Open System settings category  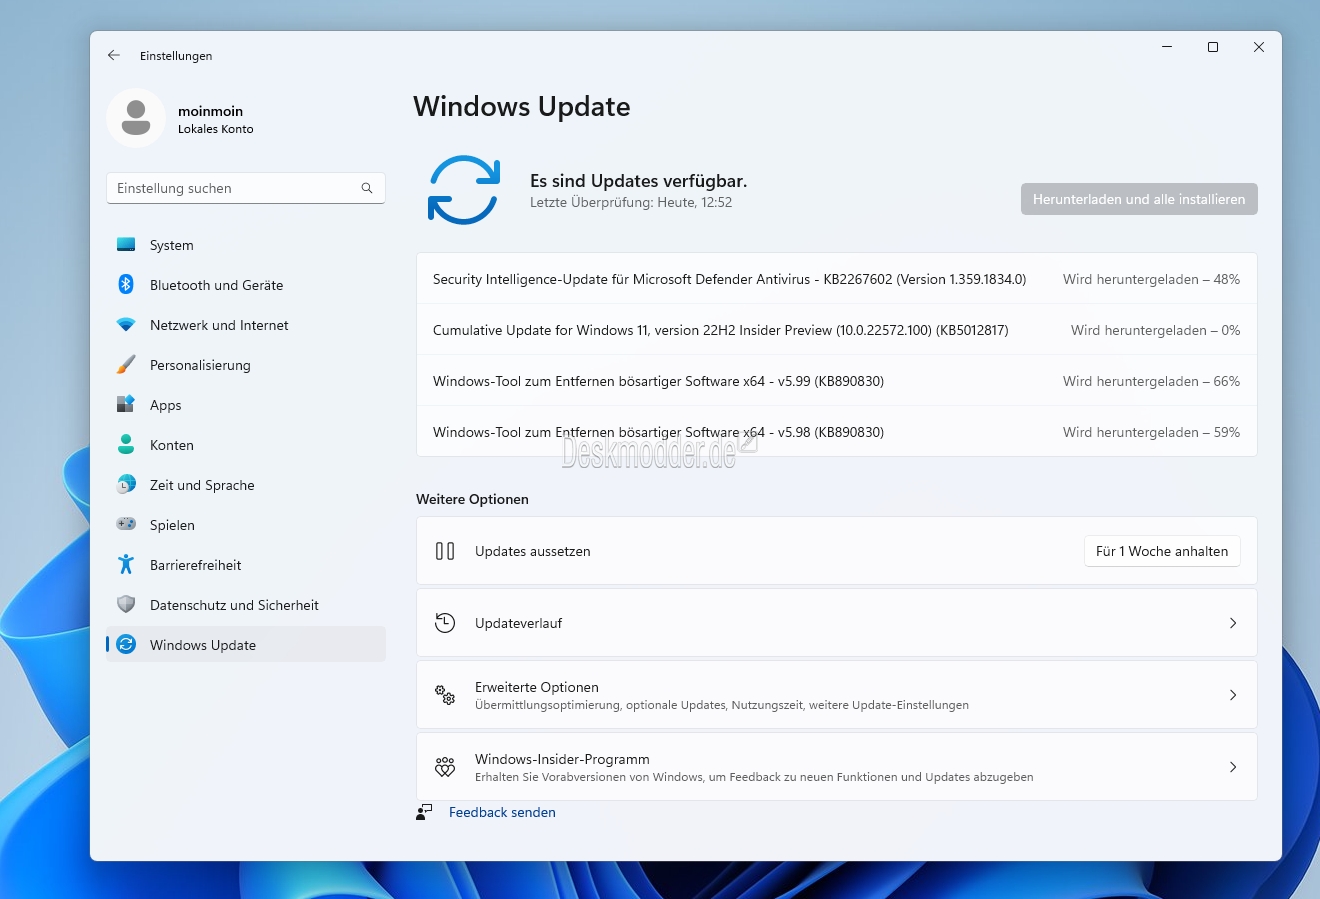pos(246,245)
